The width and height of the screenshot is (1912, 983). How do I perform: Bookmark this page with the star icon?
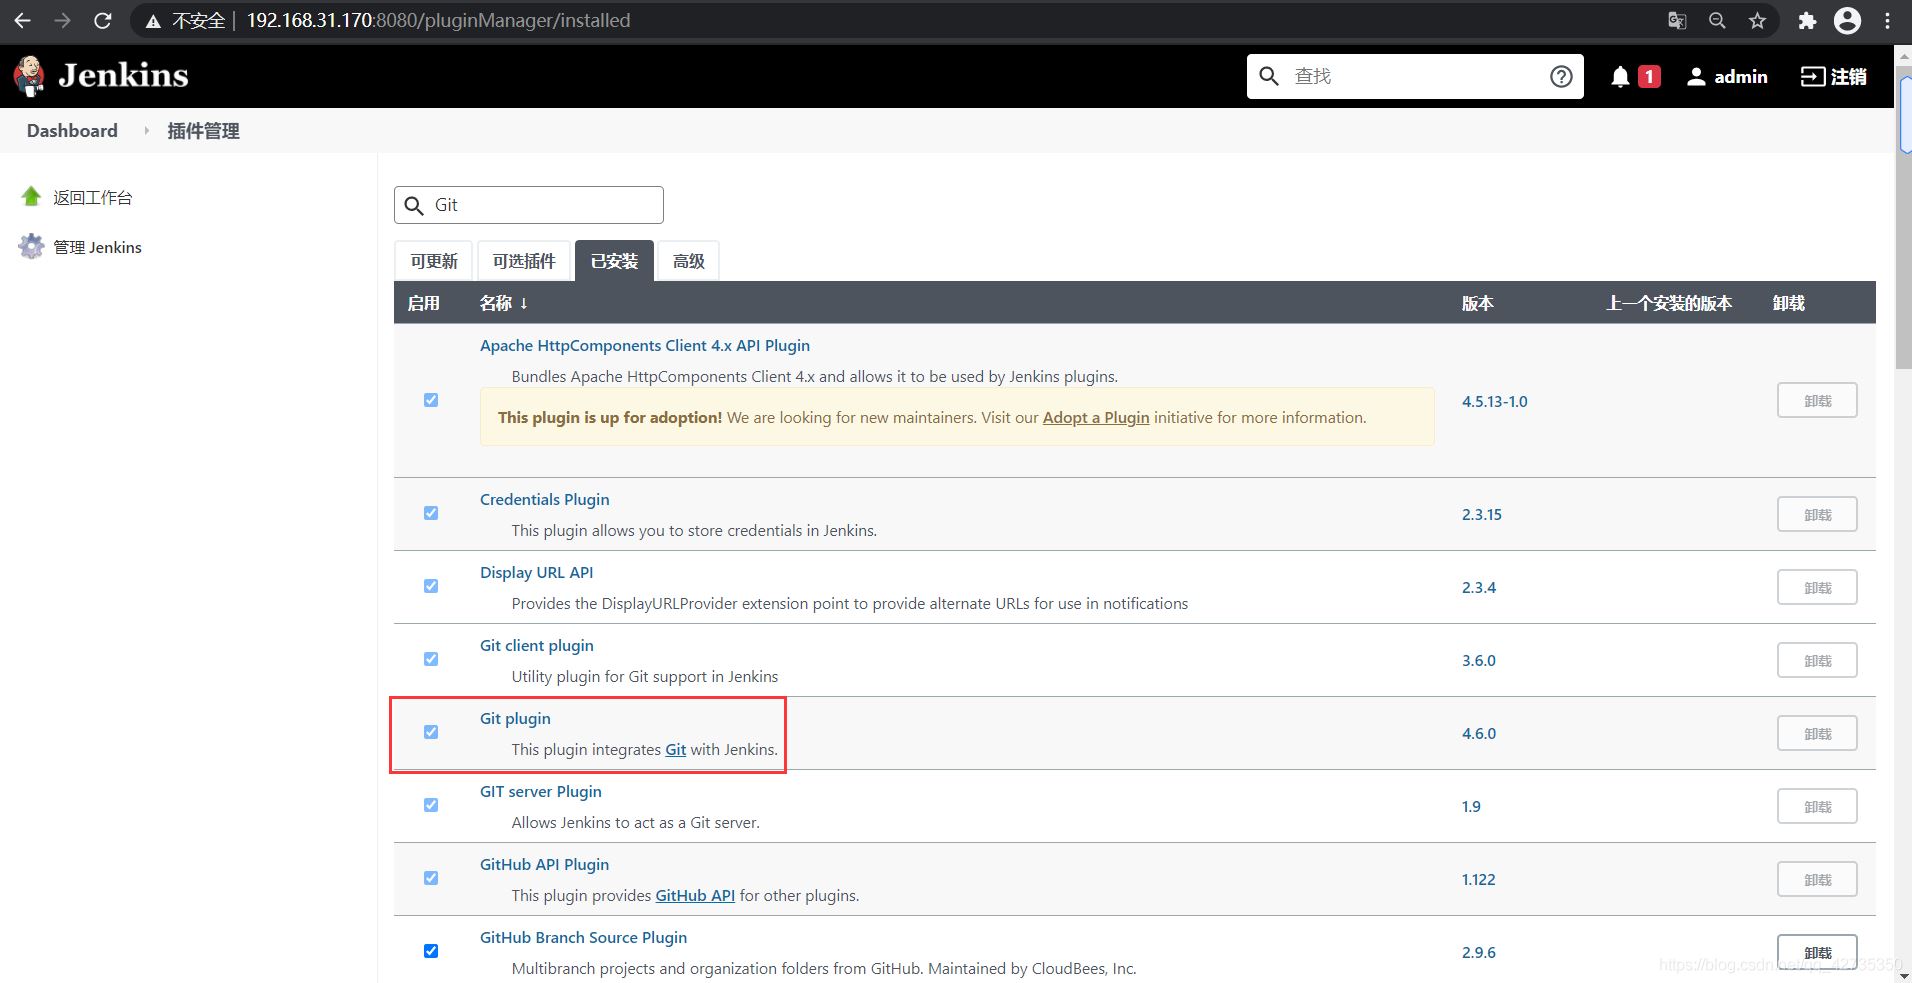1757,20
